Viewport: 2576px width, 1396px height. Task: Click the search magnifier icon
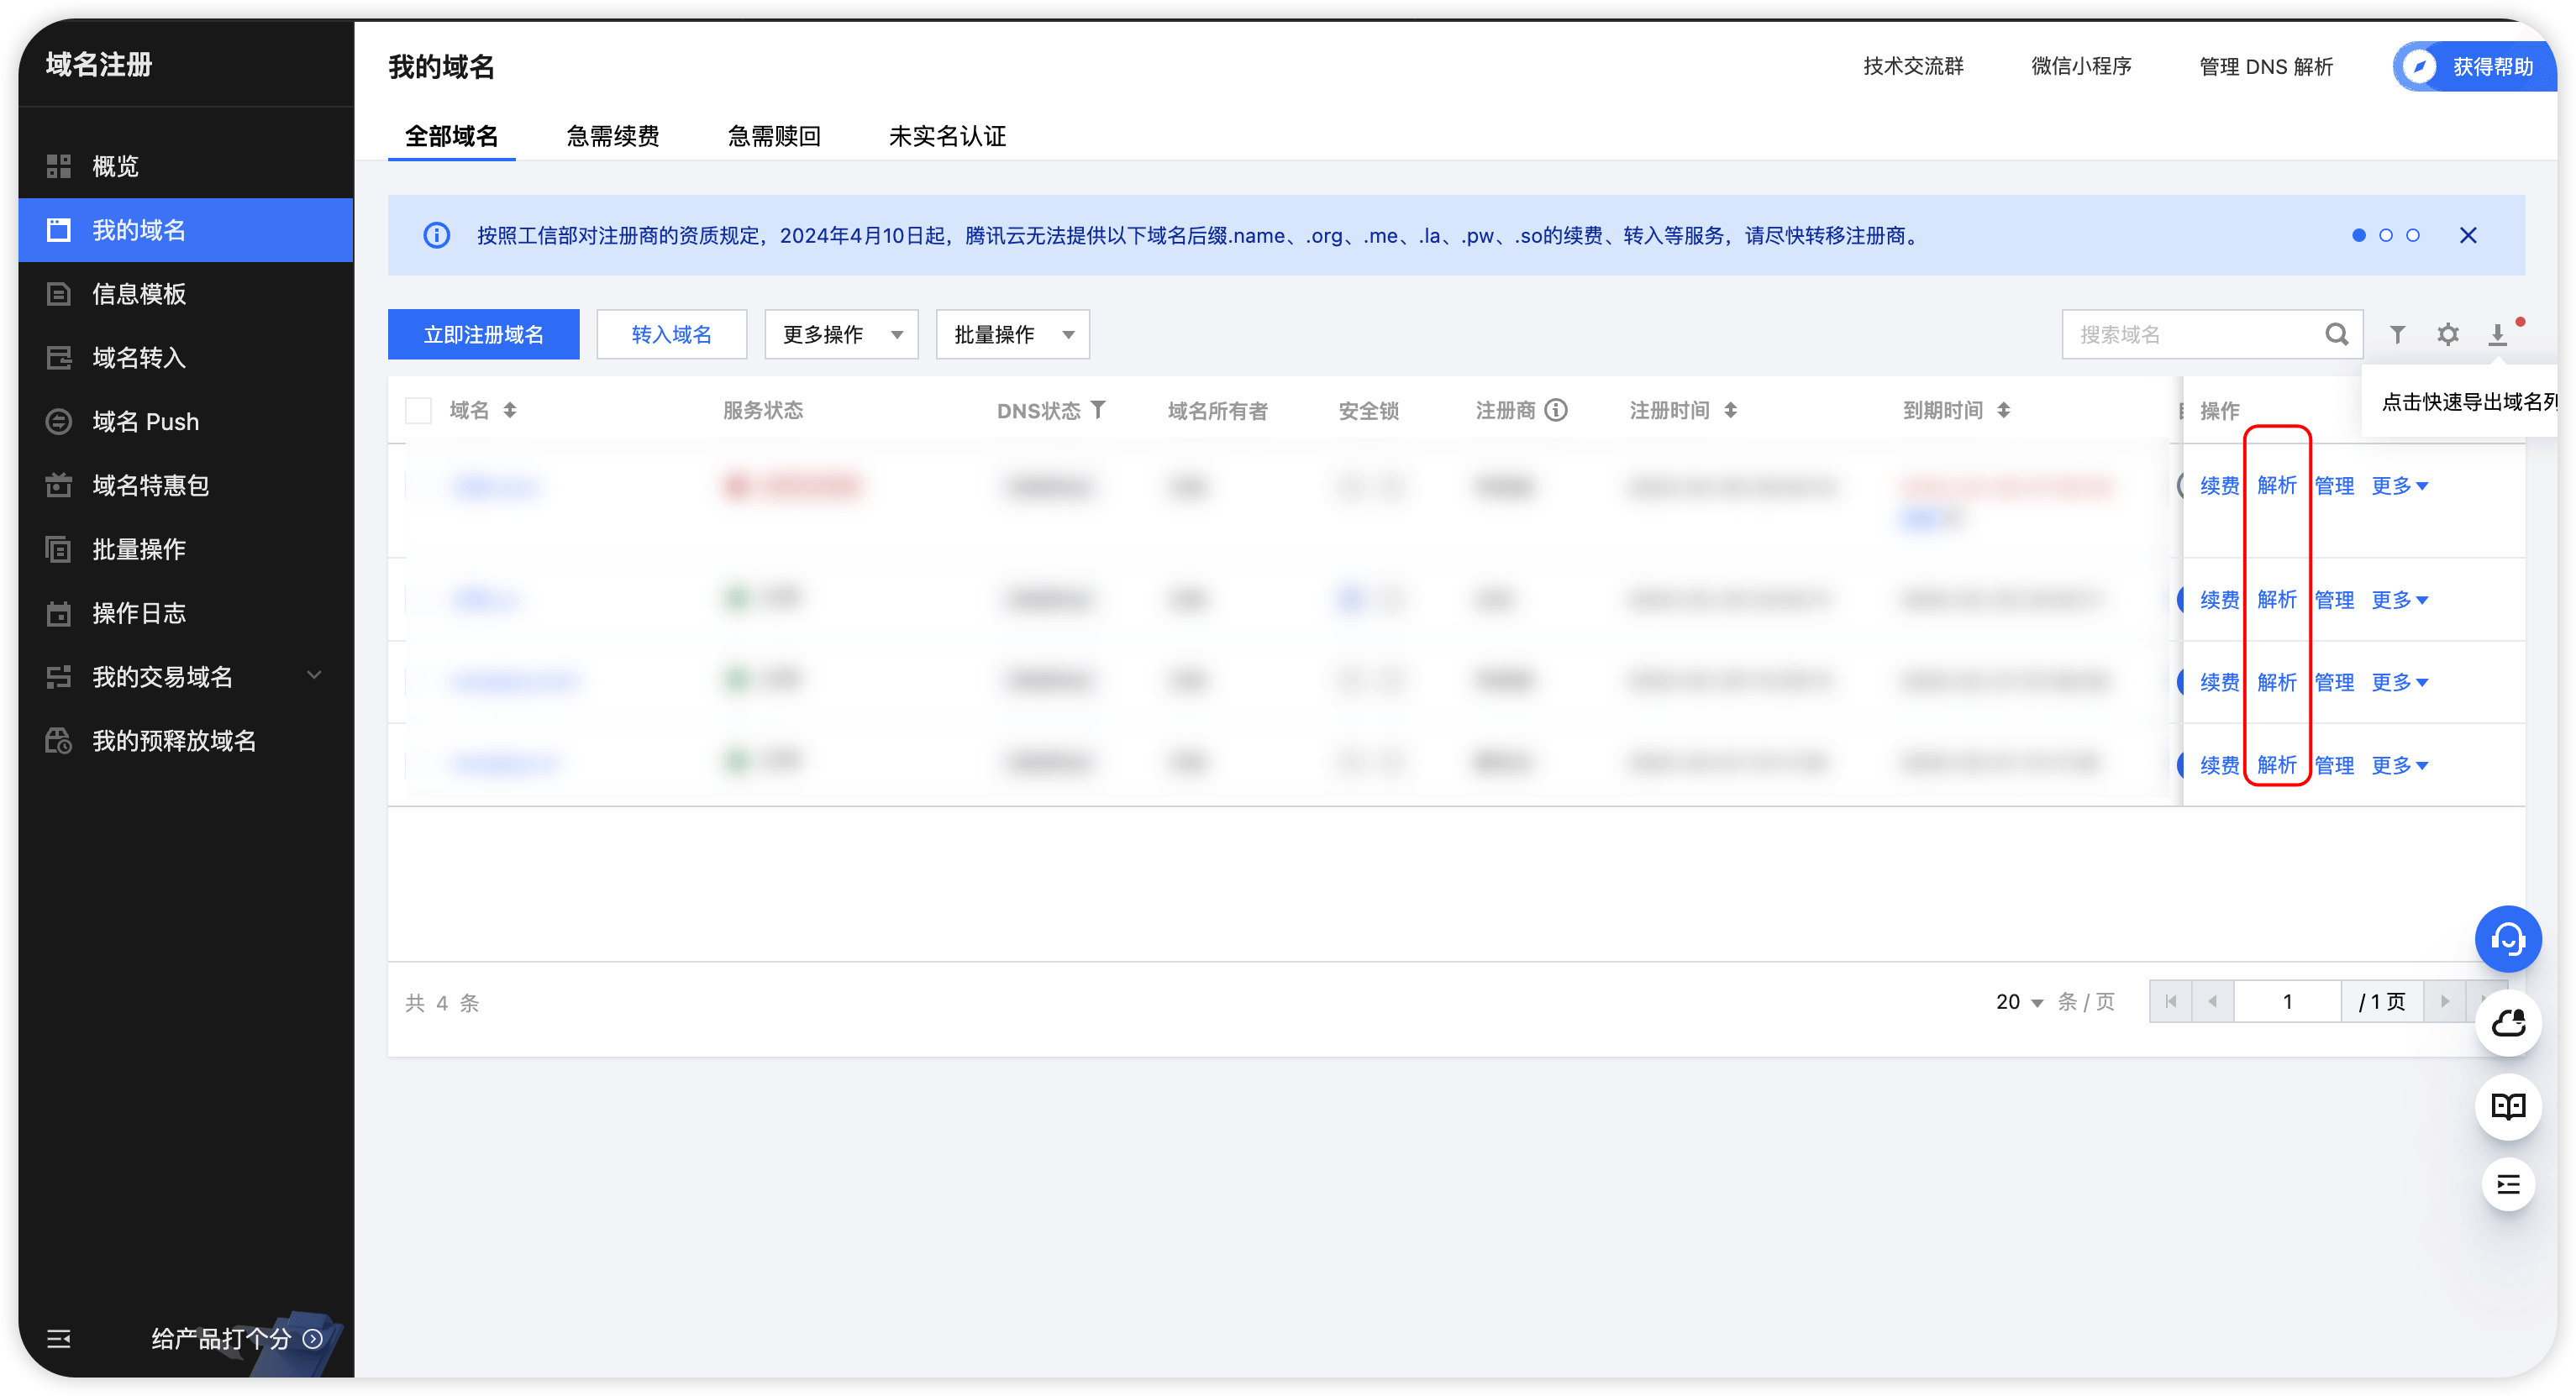[x=2336, y=334]
